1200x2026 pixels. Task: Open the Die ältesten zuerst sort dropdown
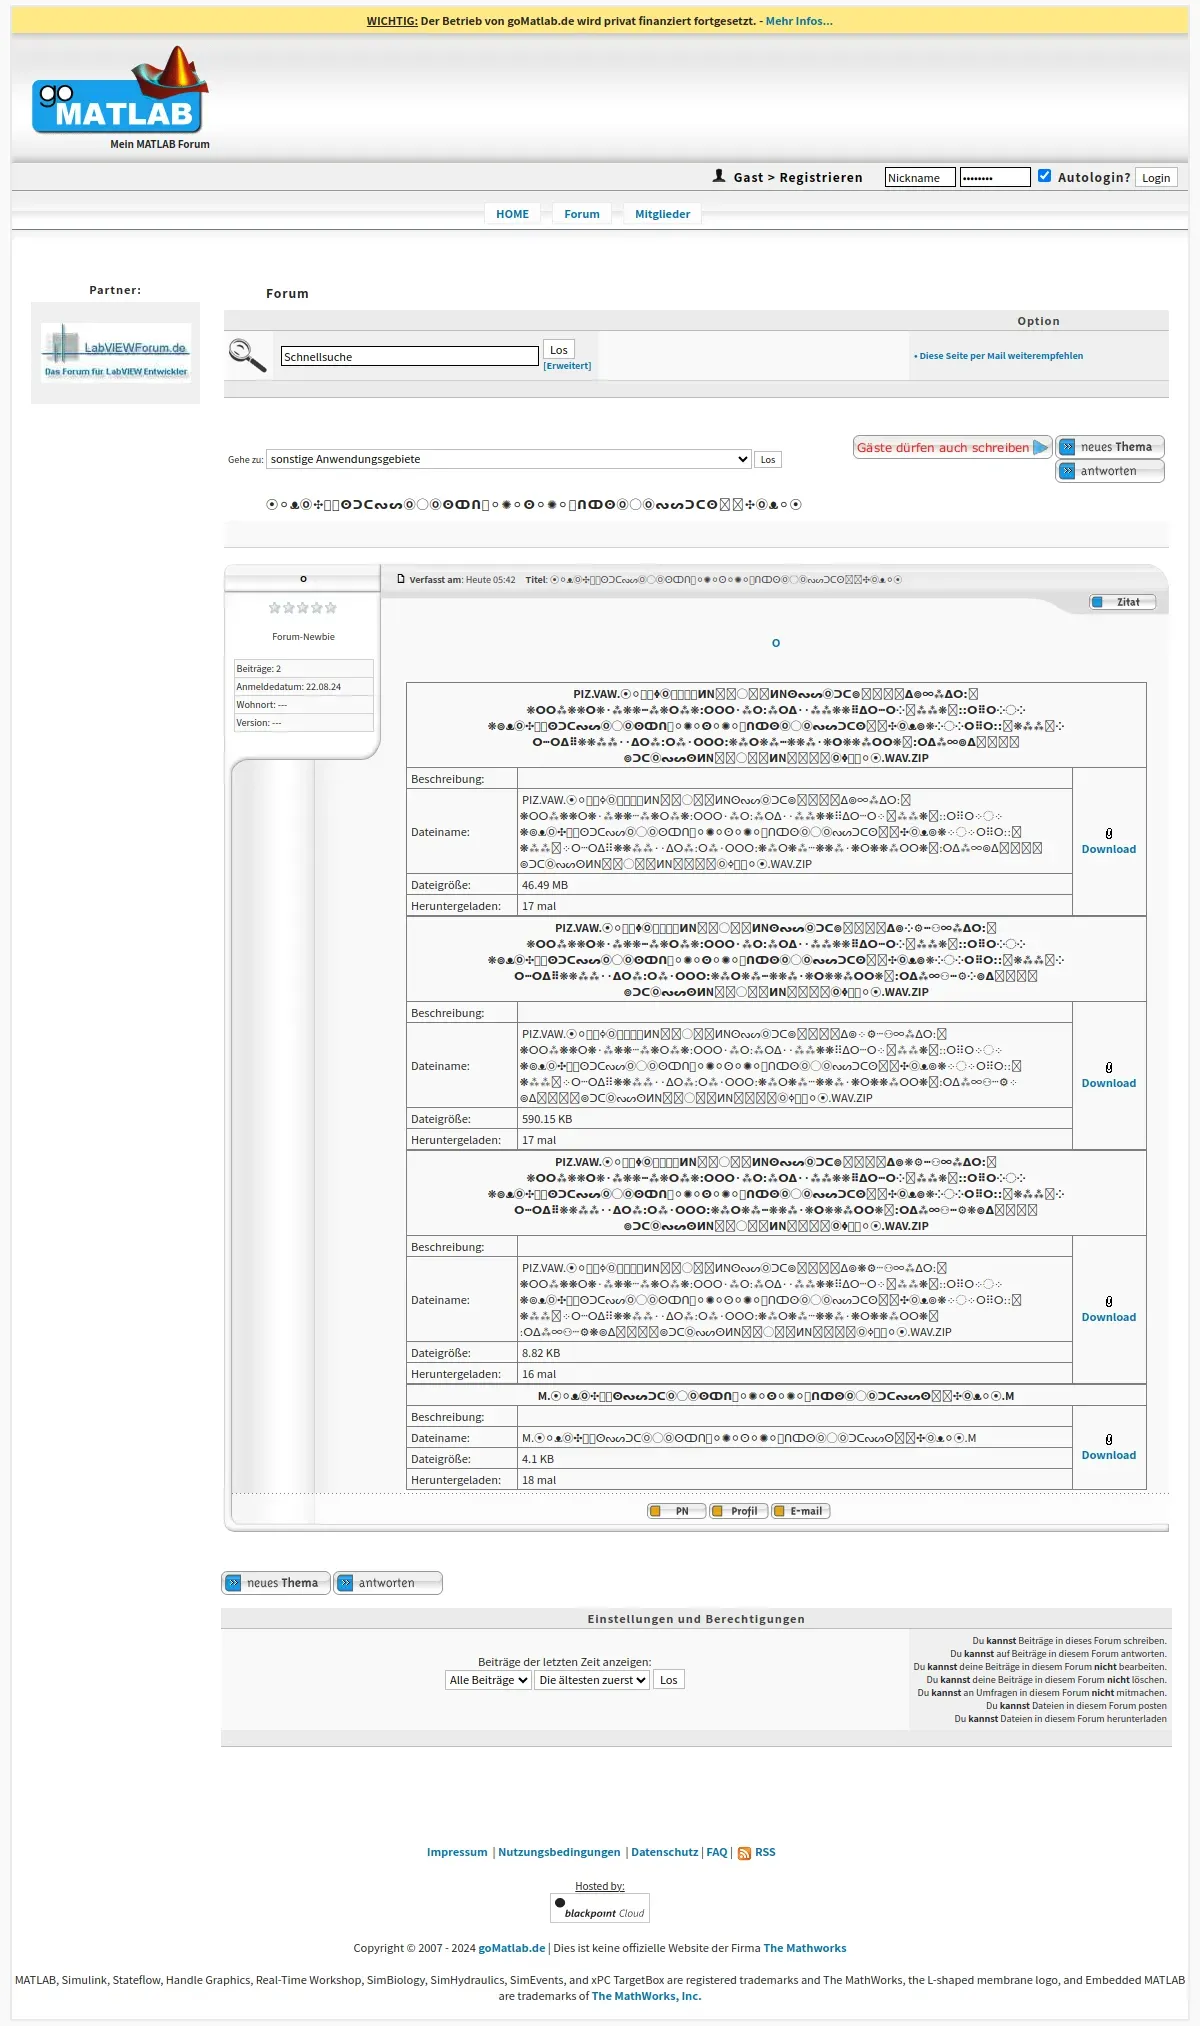point(592,1680)
